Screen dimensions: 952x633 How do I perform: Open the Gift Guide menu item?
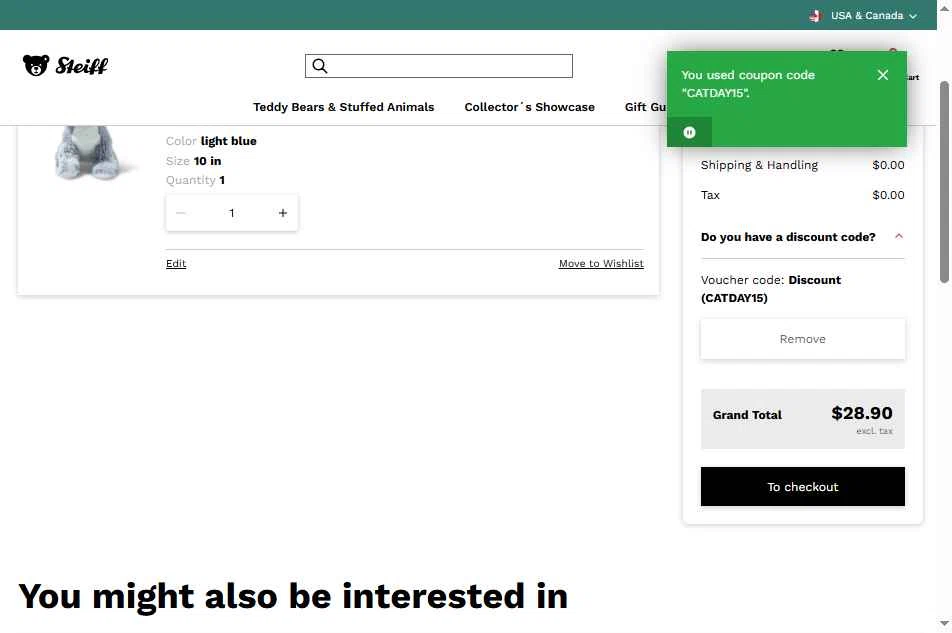pos(645,107)
